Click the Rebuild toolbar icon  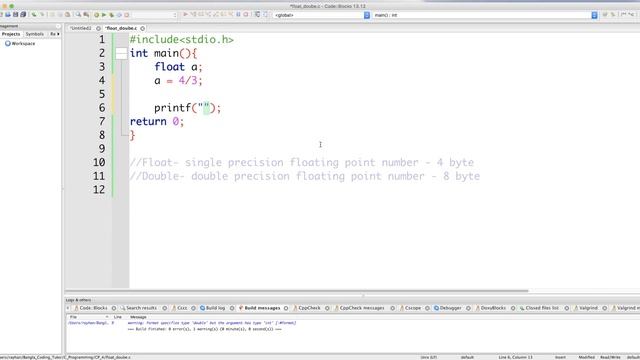point(119,15)
